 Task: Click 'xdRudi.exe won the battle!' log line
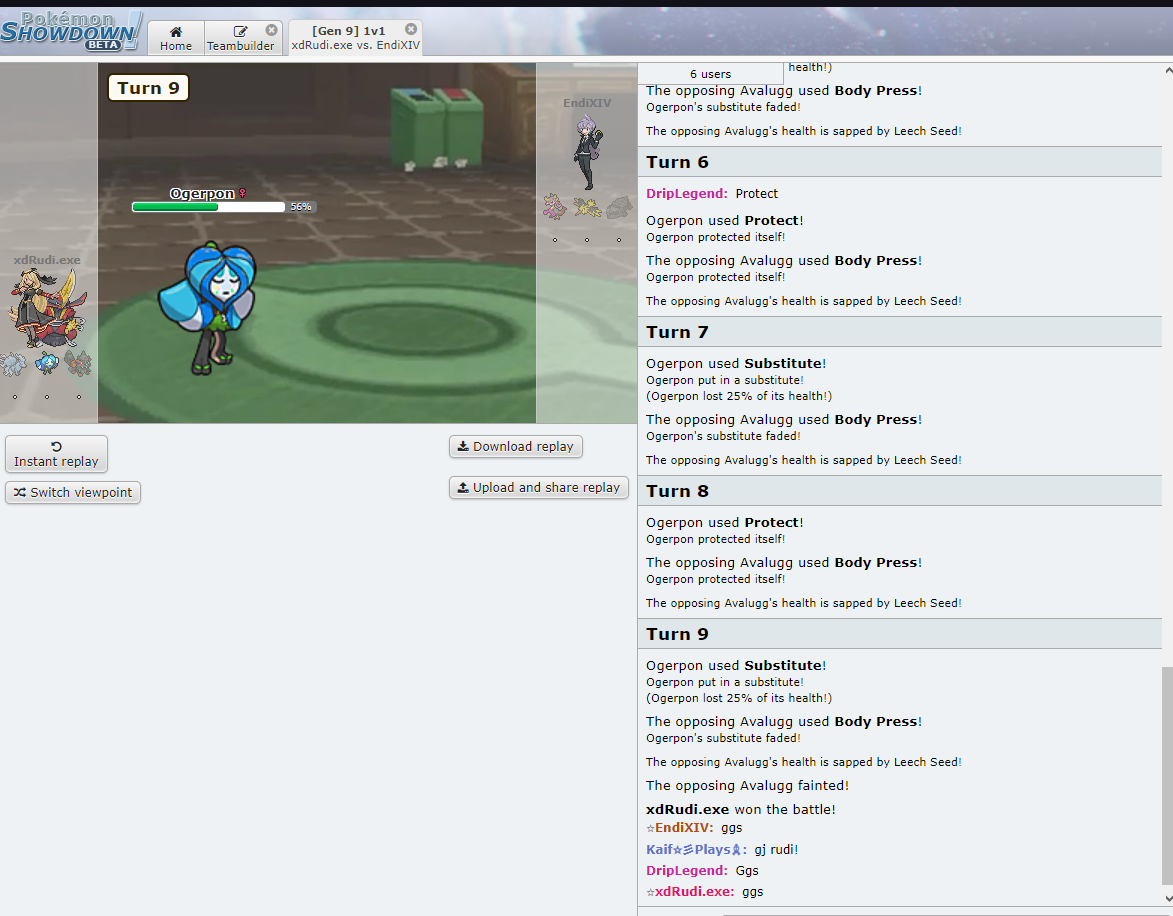[x=741, y=810]
